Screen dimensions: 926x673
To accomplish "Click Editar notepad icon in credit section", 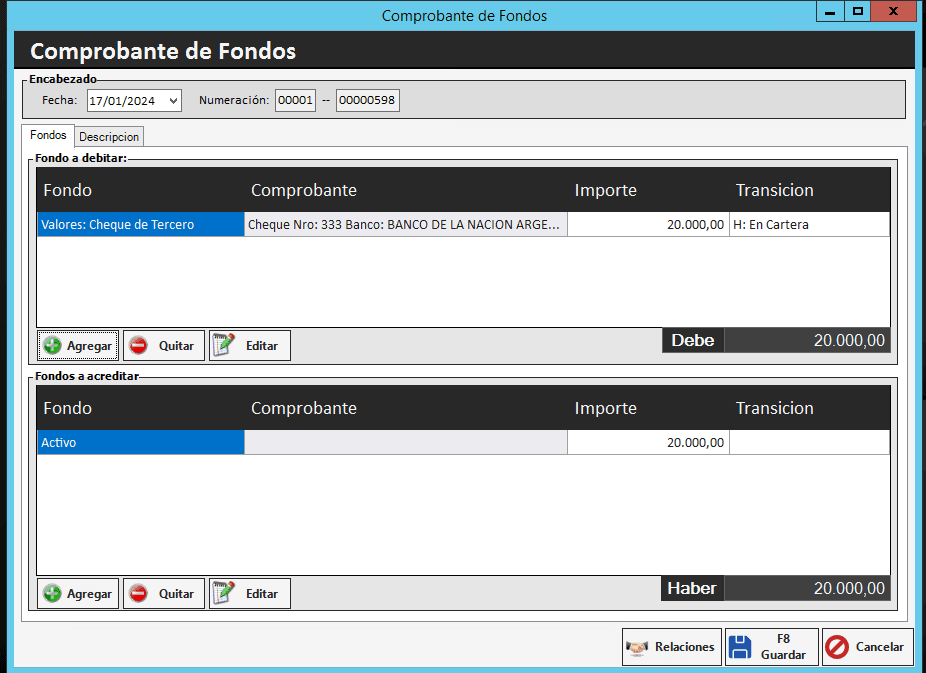I will pos(224,594).
